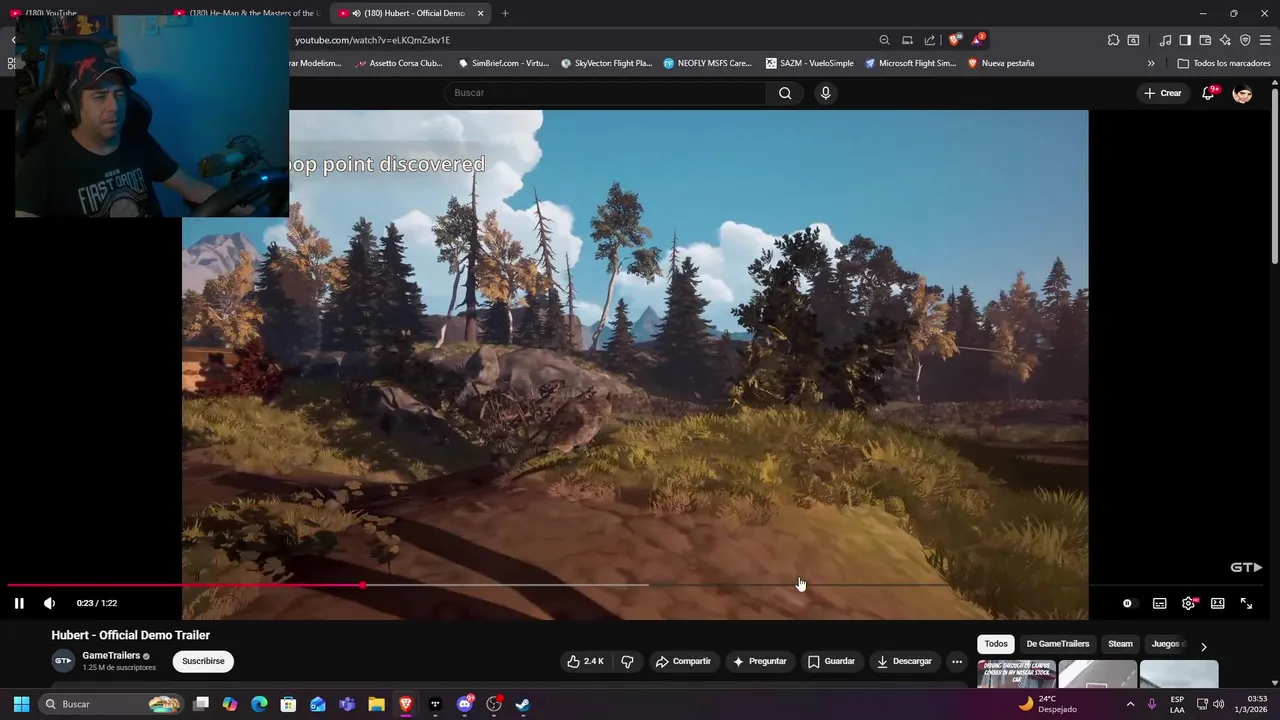Open the SimBrief.com bookmark
The image size is (1280, 720).
click(x=504, y=63)
